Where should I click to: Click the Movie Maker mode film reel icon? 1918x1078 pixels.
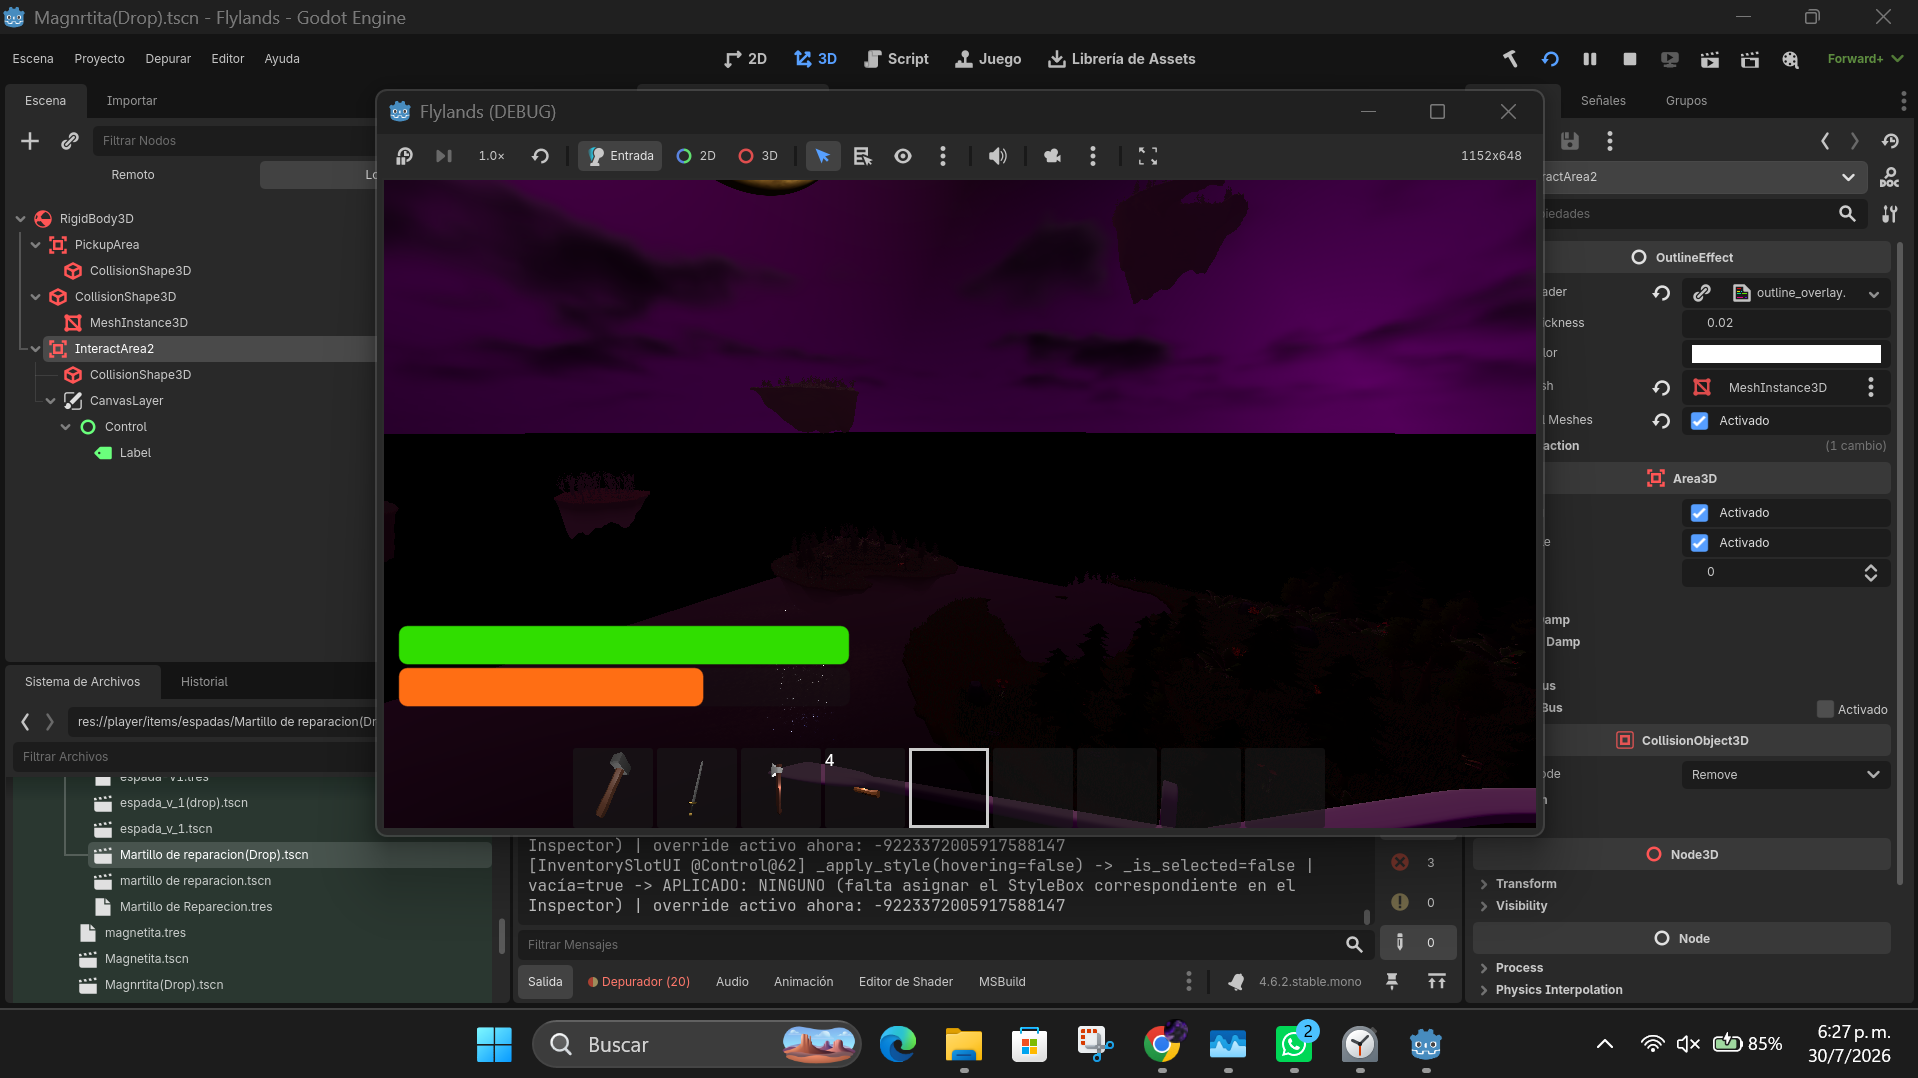pos(1790,59)
